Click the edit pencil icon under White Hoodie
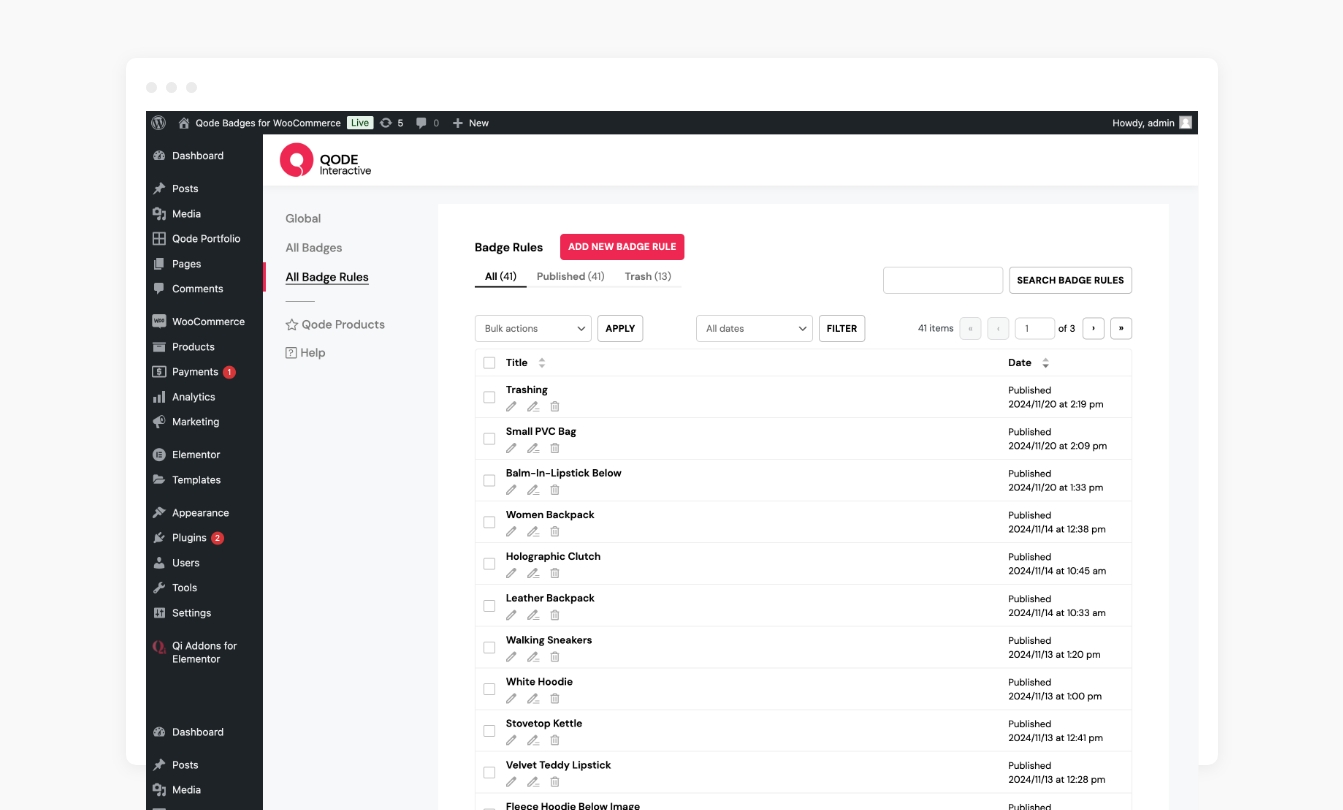This screenshot has height=810, width=1343. pyautogui.click(x=511, y=698)
